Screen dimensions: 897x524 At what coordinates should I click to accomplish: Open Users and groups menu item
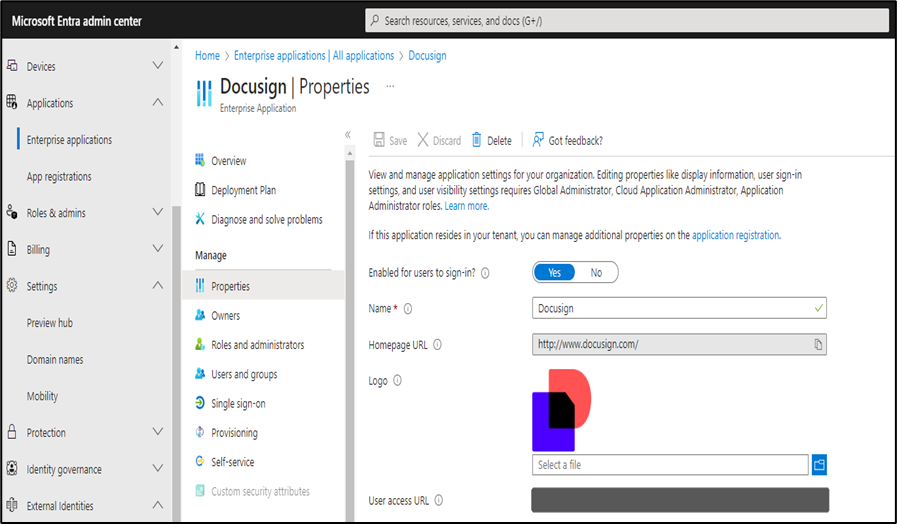pyautogui.click(x=244, y=375)
